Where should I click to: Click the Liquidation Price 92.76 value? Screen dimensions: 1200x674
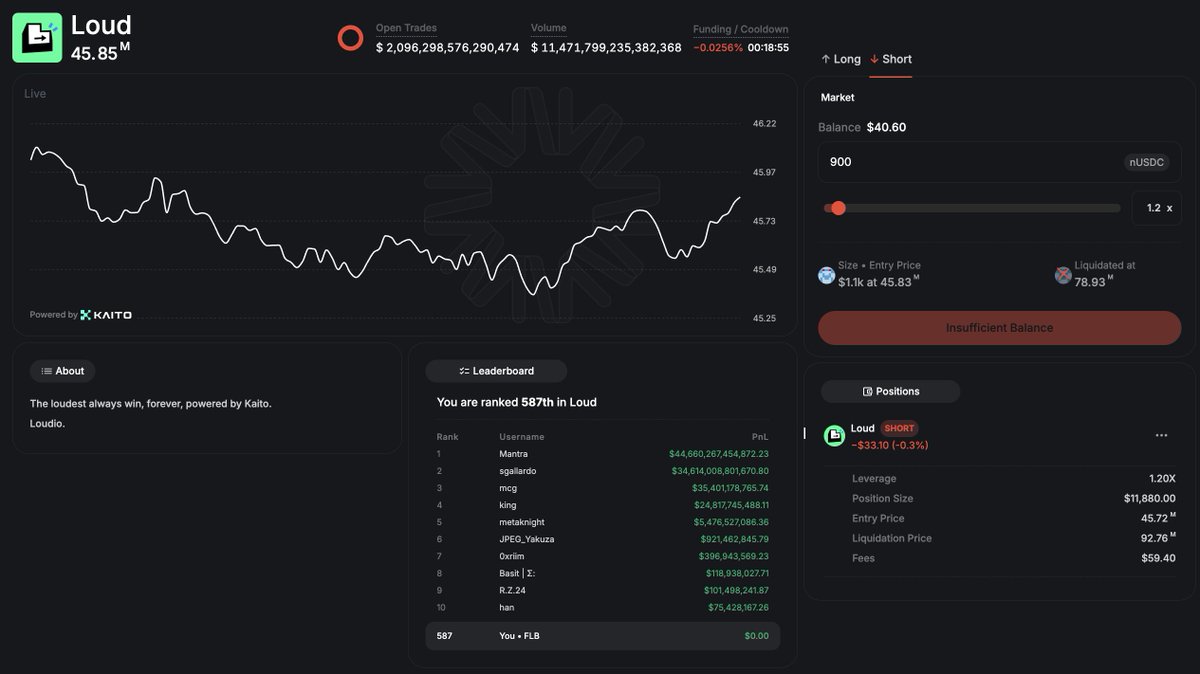point(1158,537)
